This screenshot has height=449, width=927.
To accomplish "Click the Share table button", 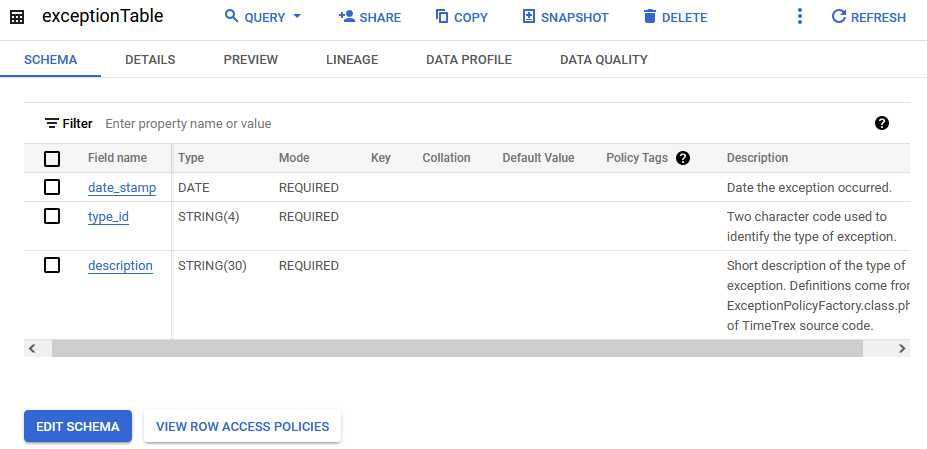I will [x=369, y=17].
